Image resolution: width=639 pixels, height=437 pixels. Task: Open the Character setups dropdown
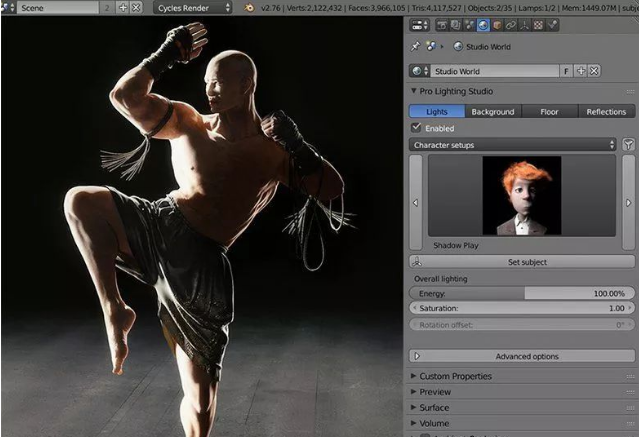click(513, 145)
